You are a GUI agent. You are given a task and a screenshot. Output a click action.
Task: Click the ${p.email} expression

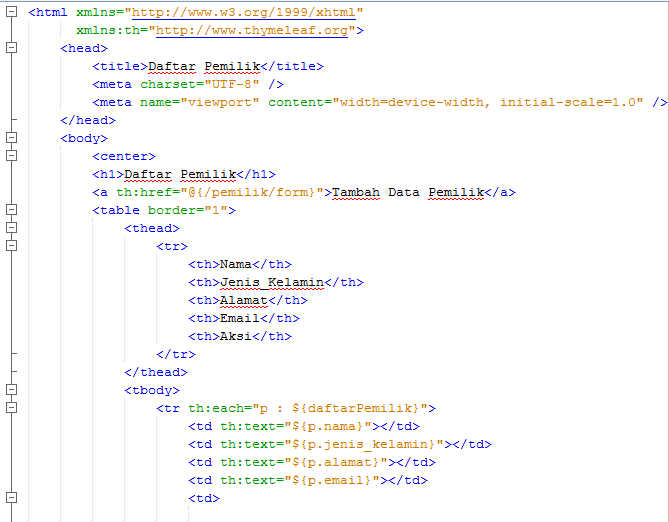(x=332, y=480)
